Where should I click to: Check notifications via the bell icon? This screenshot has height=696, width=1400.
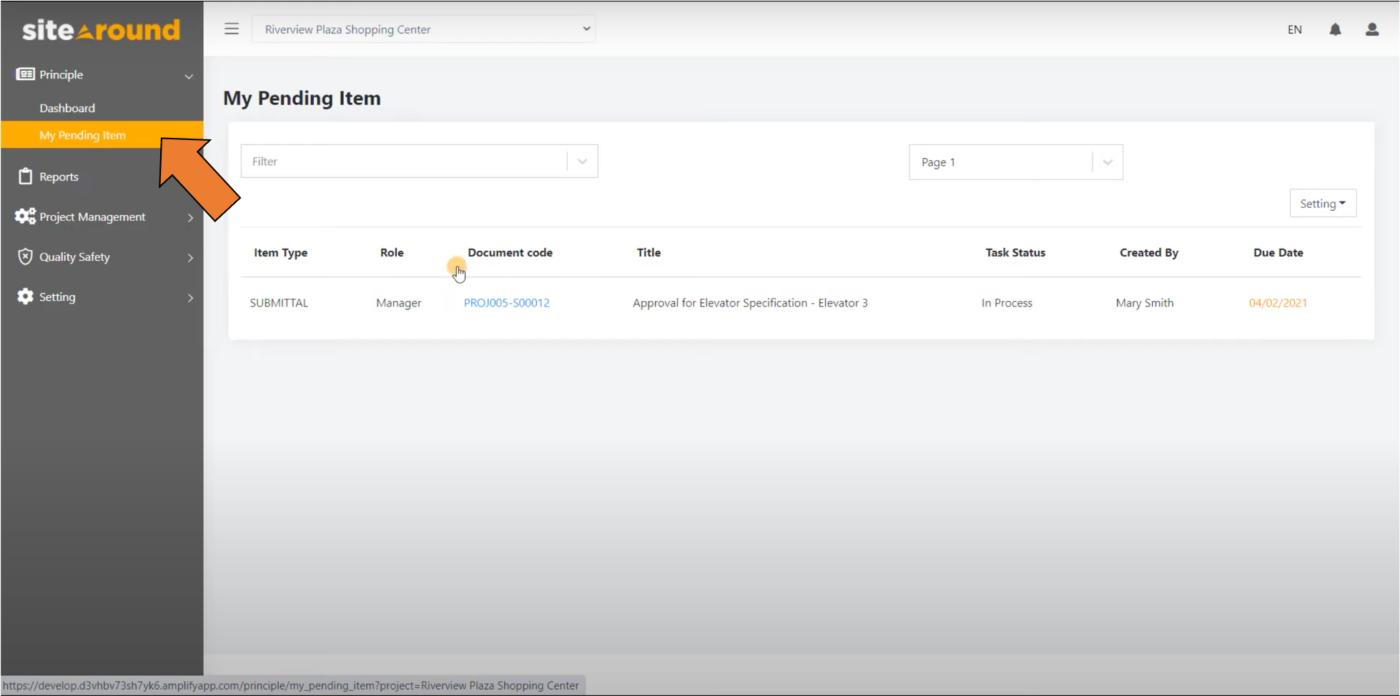(1334, 29)
